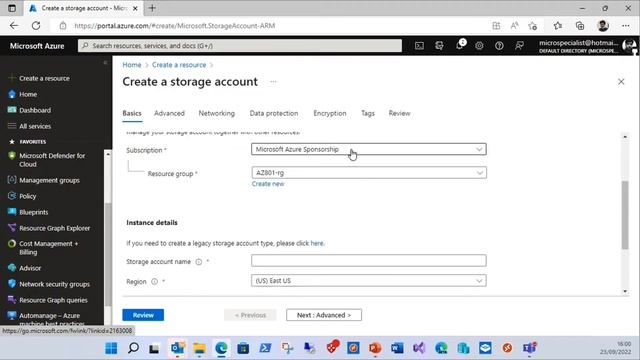Open the Resource group dropdown
Screen dimensions: 640x360
pyautogui.click(x=369, y=173)
